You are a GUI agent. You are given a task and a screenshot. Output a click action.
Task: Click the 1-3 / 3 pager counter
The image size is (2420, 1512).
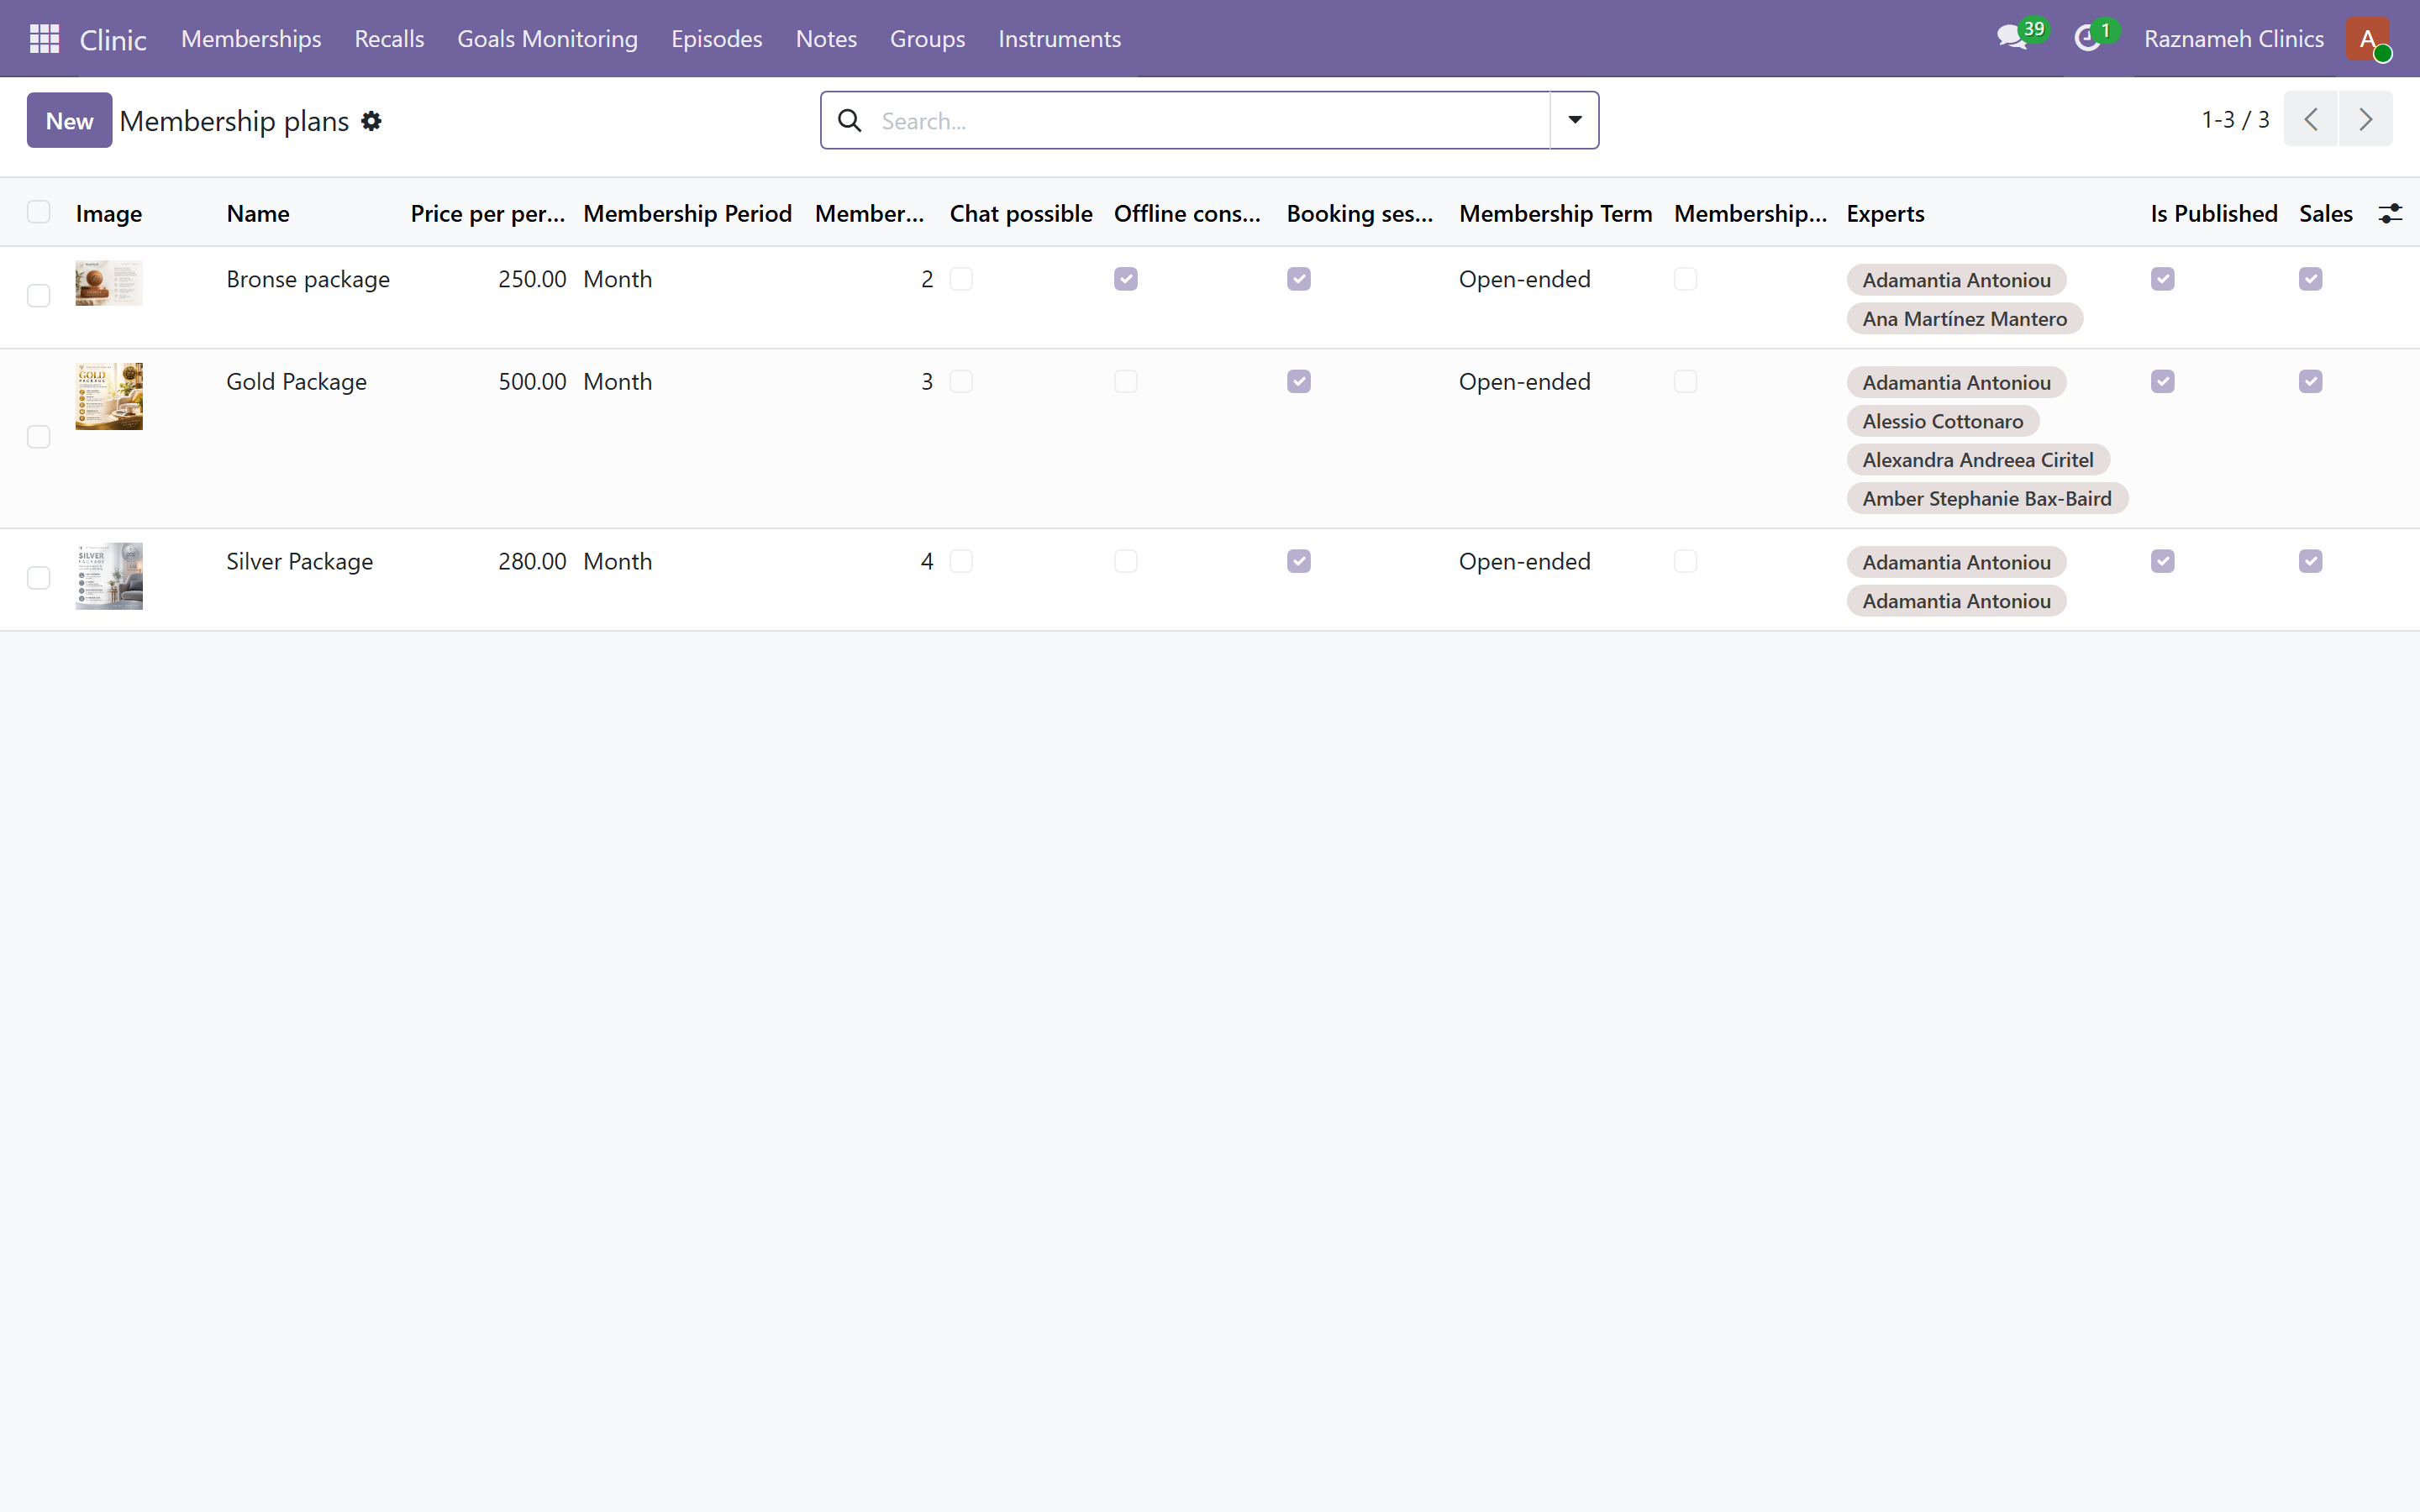[x=2235, y=120]
